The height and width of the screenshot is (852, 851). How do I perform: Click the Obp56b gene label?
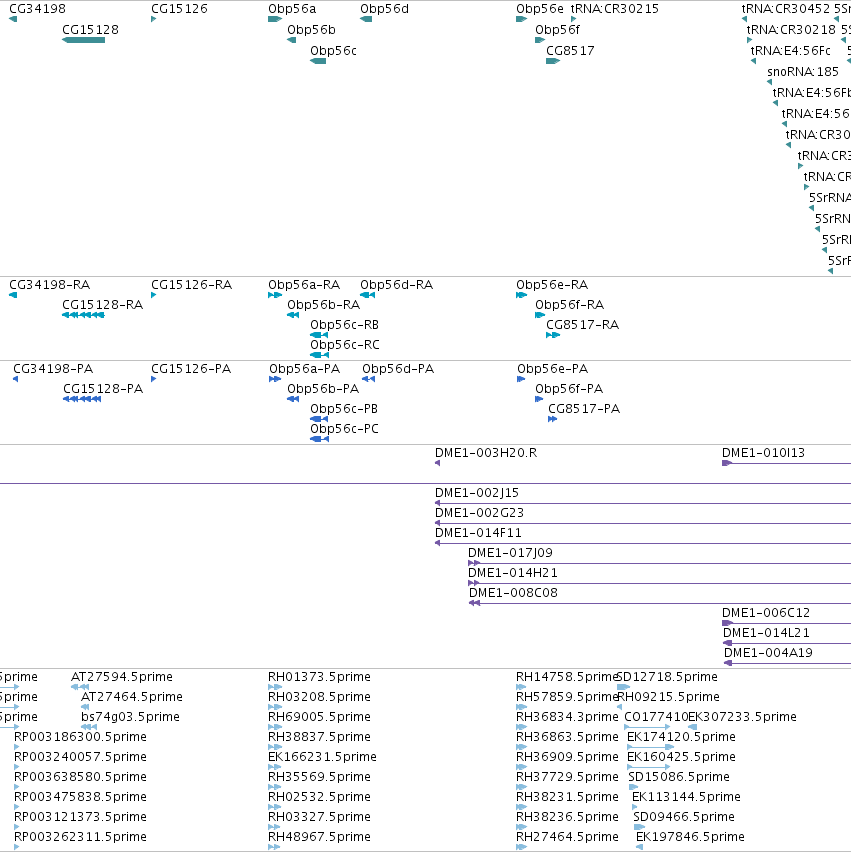[311, 29]
